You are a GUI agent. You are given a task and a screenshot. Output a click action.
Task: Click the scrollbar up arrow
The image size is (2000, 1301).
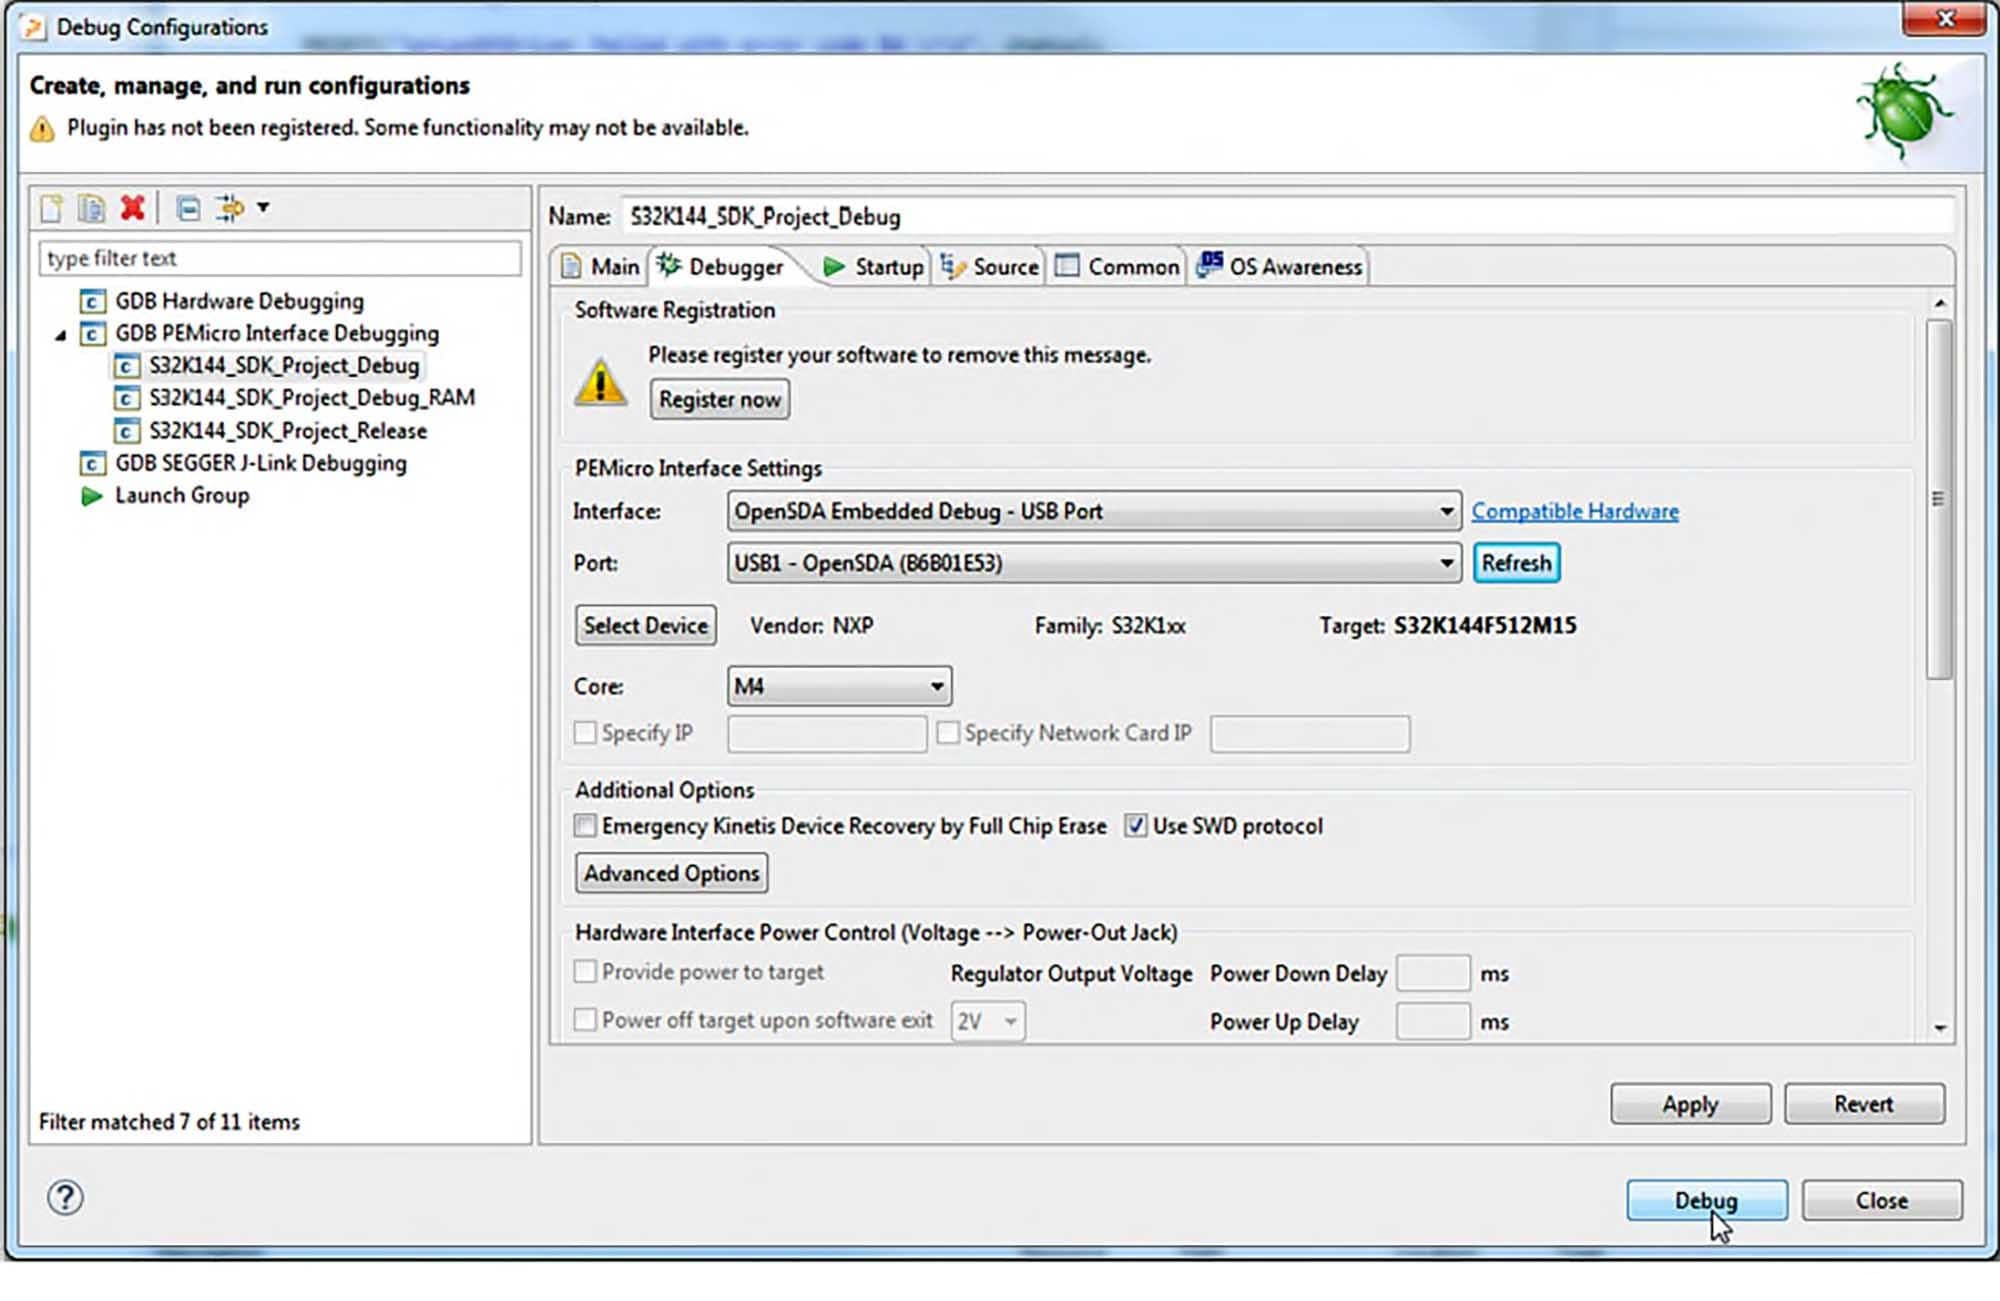[x=1940, y=302]
